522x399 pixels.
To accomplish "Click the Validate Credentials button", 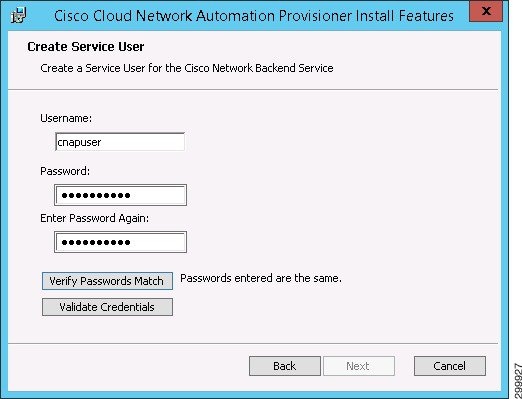I will click(x=107, y=307).
